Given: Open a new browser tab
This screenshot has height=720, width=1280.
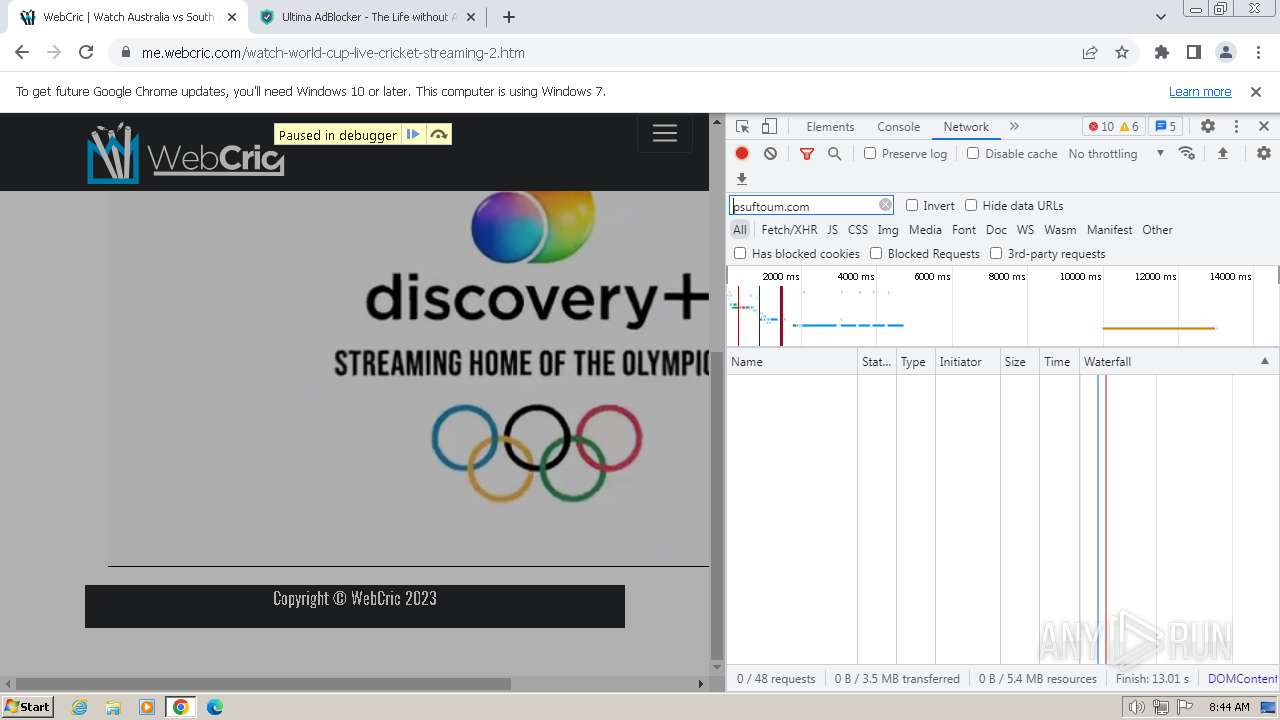Looking at the screenshot, I should [x=508, y=17].
